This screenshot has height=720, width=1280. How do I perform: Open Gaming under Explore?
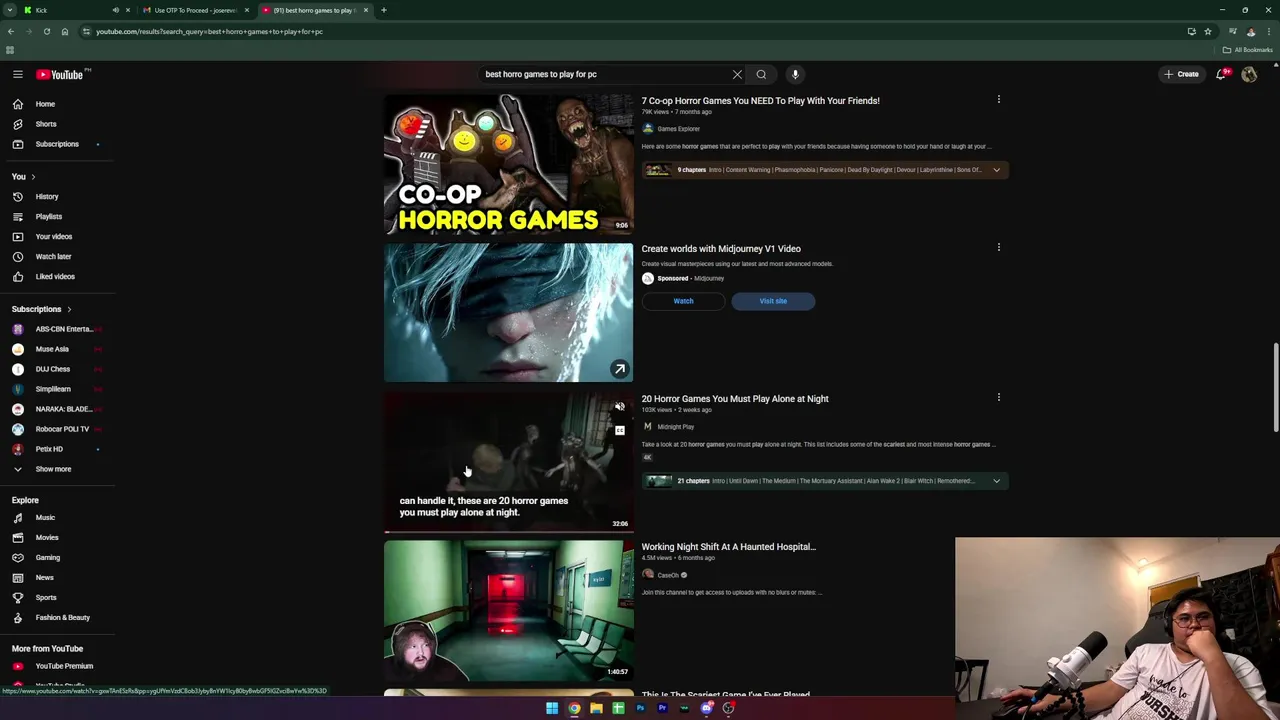click(47, 558)
